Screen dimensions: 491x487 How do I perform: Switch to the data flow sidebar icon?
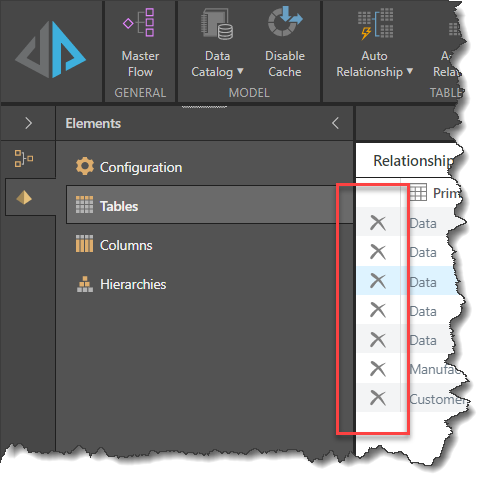[23, 158]
